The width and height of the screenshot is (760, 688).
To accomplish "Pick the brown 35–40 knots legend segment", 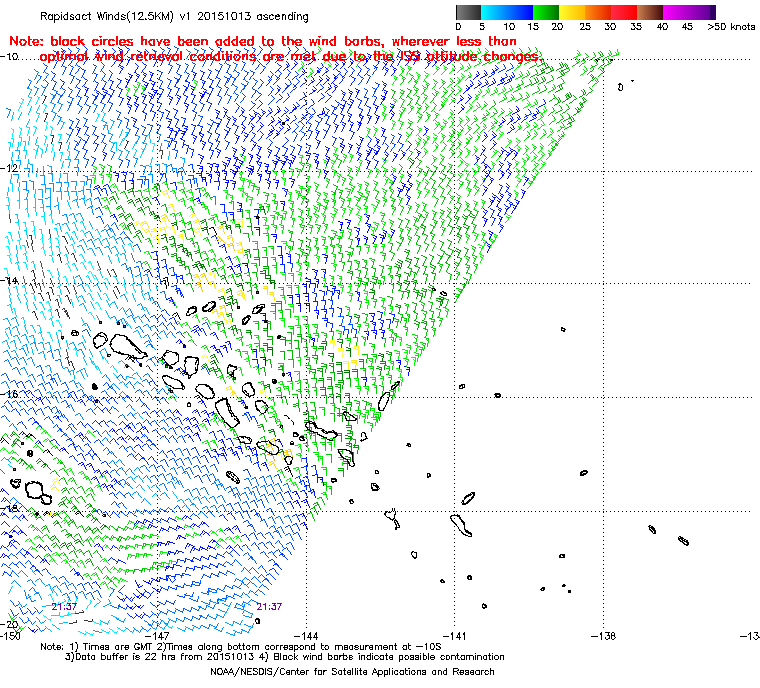I will (x=650, y=12).
